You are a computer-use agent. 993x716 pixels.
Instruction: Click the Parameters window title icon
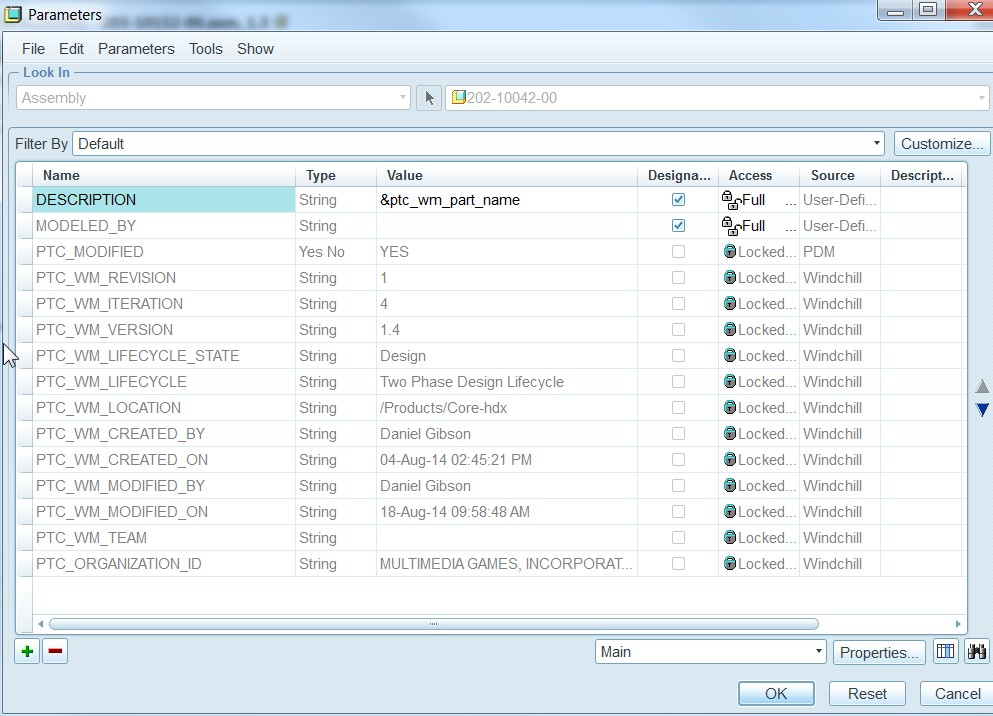(13, 14)
